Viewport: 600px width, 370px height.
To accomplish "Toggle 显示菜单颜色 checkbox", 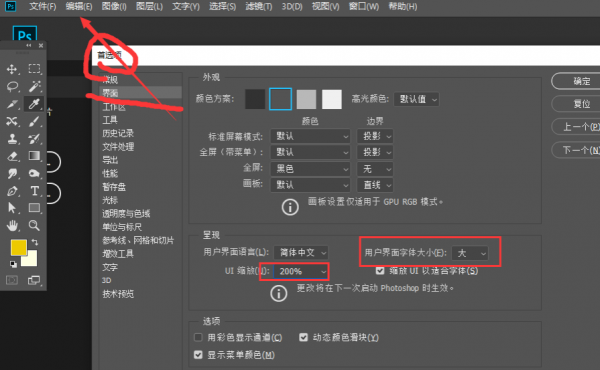I will point(198,355).
